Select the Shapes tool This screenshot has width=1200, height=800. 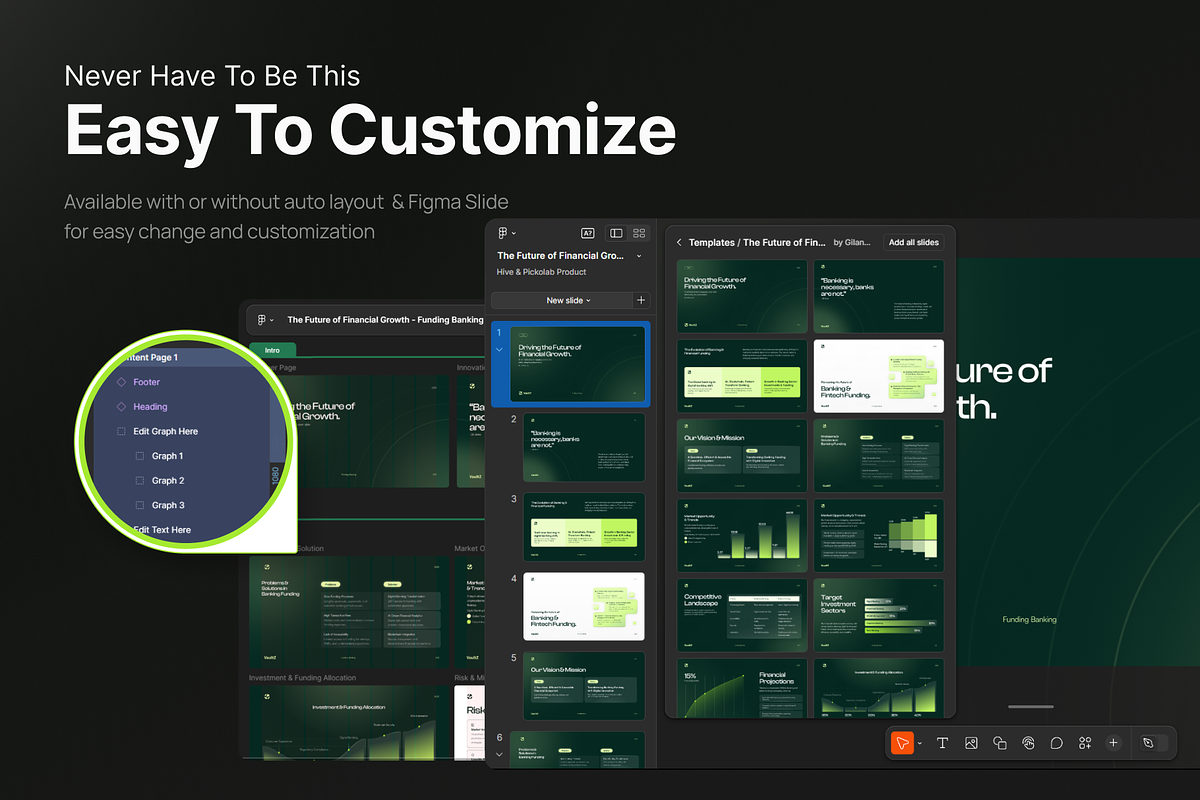(x=999, y=743)
